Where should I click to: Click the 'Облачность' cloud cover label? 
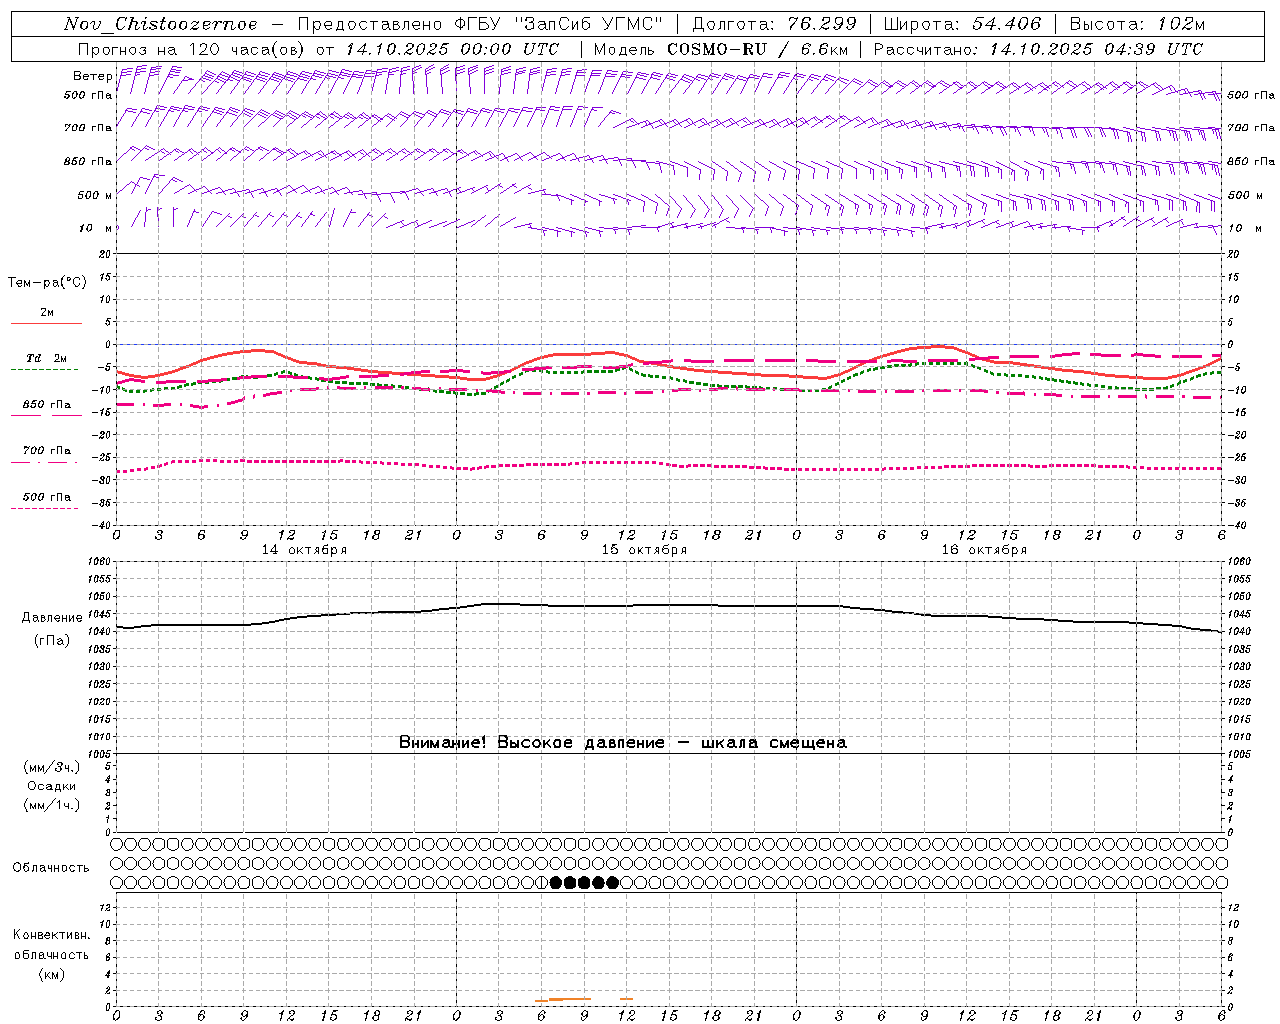(x=51, y=868)
